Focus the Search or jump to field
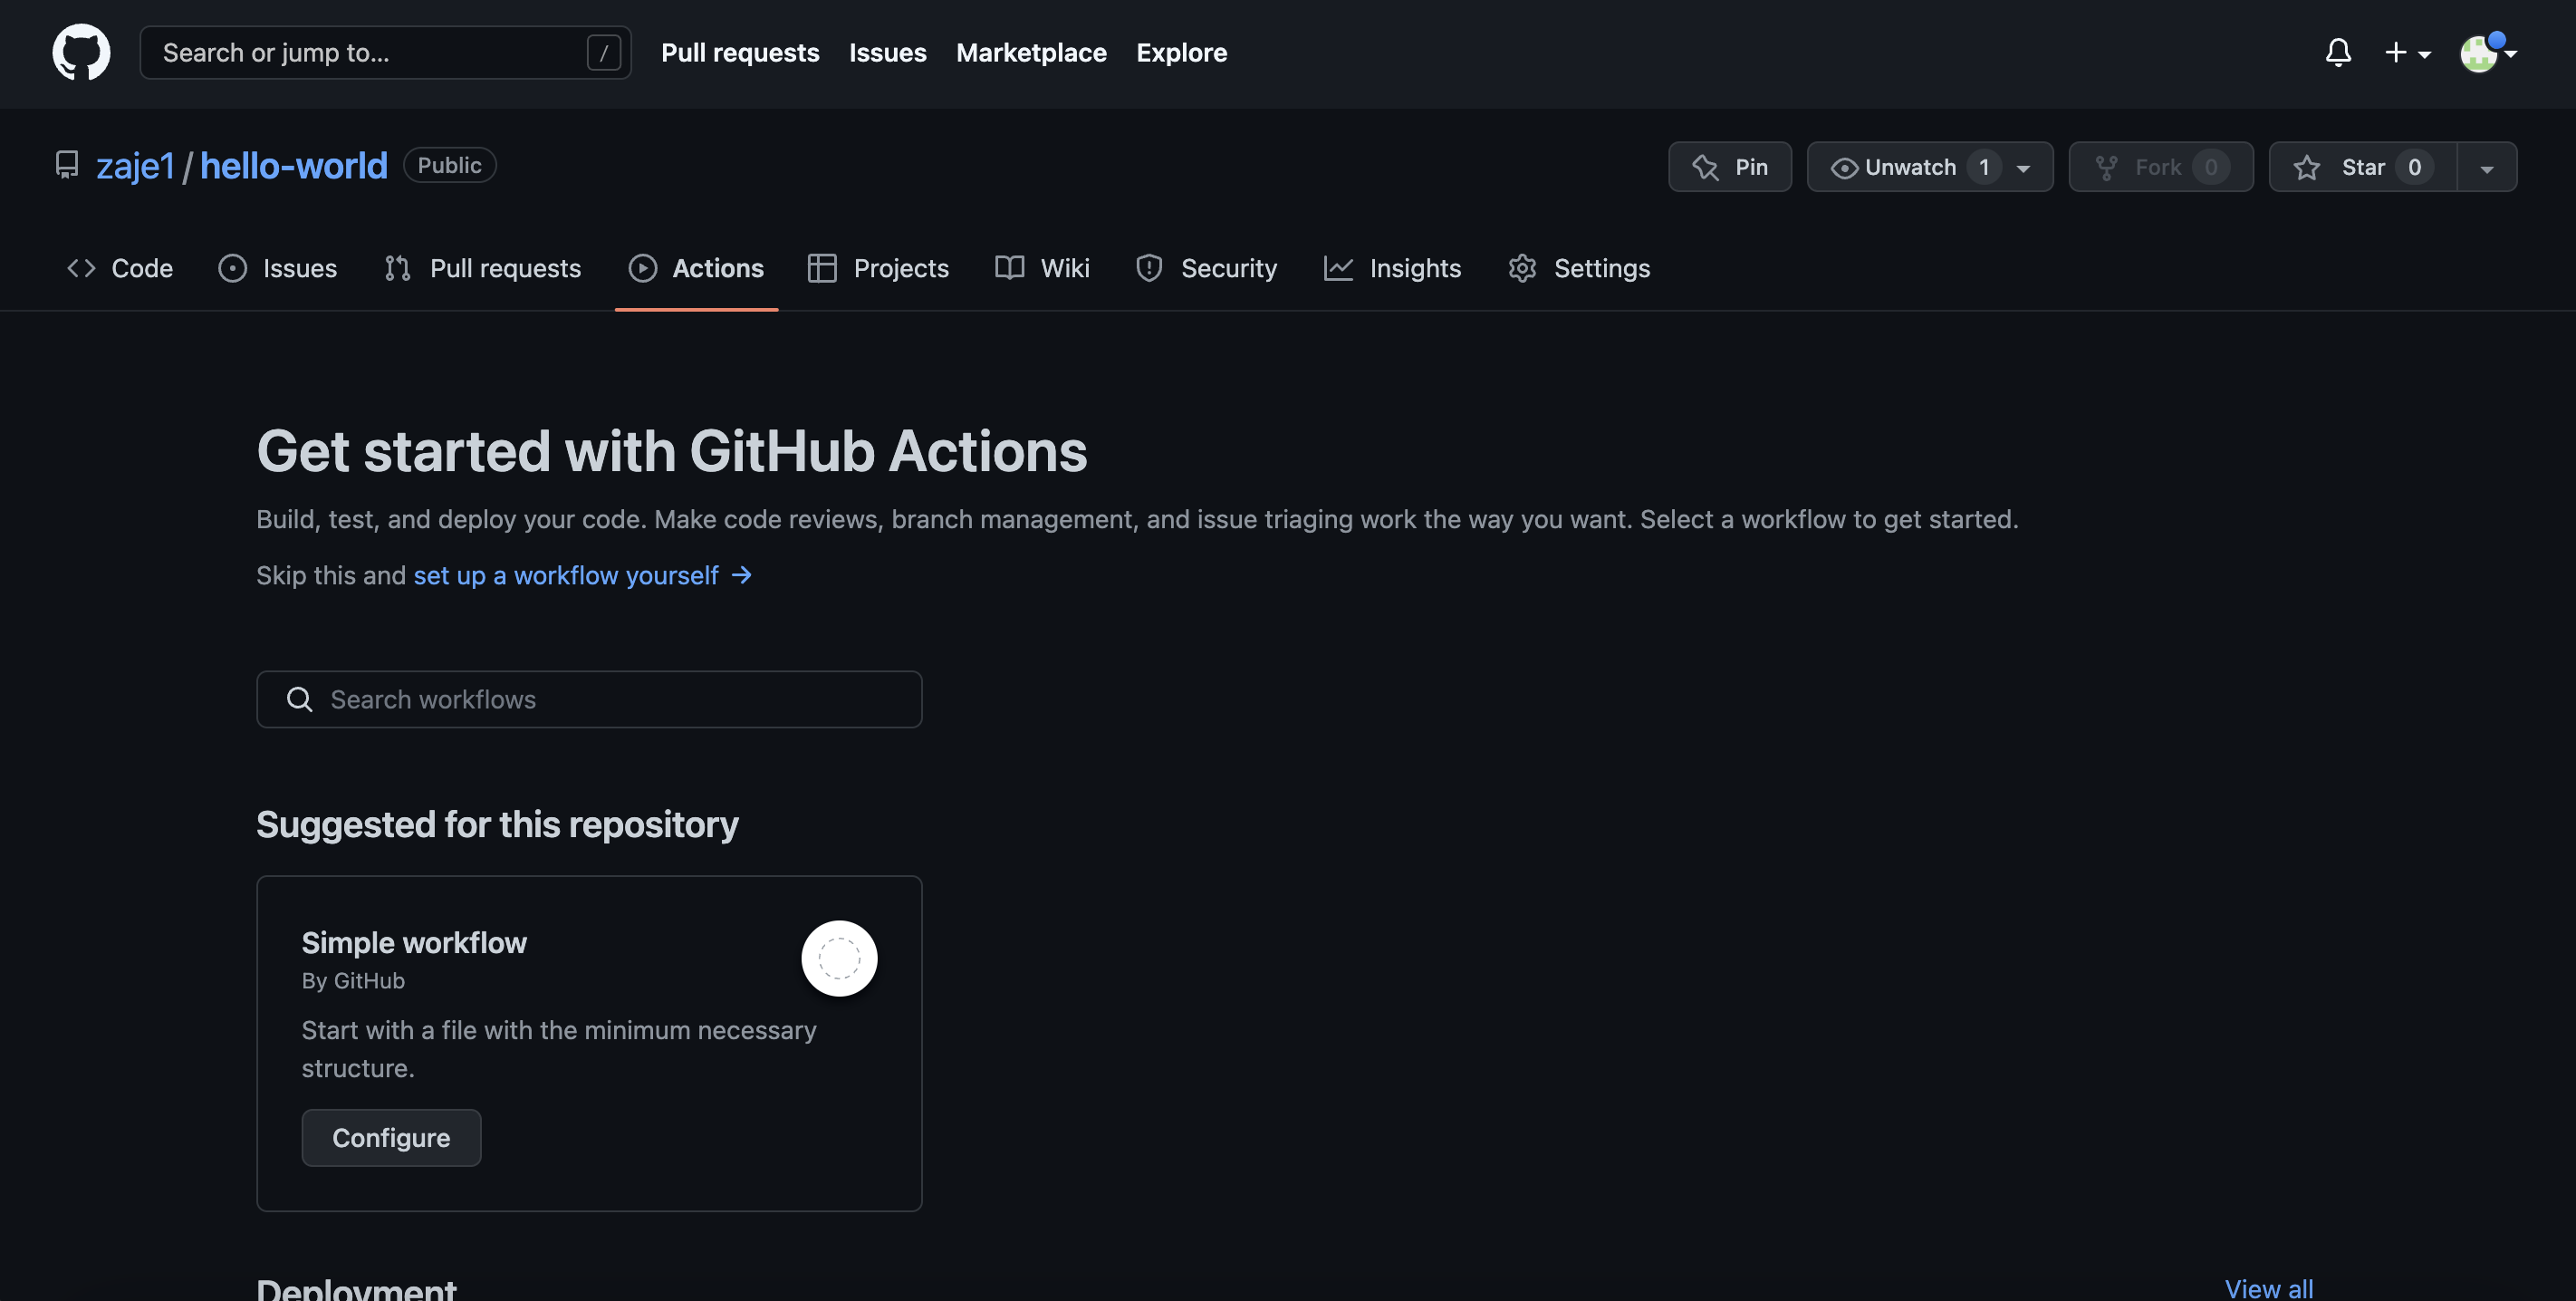This screenshot has width=2576, height=1301. tap(385, 52)
